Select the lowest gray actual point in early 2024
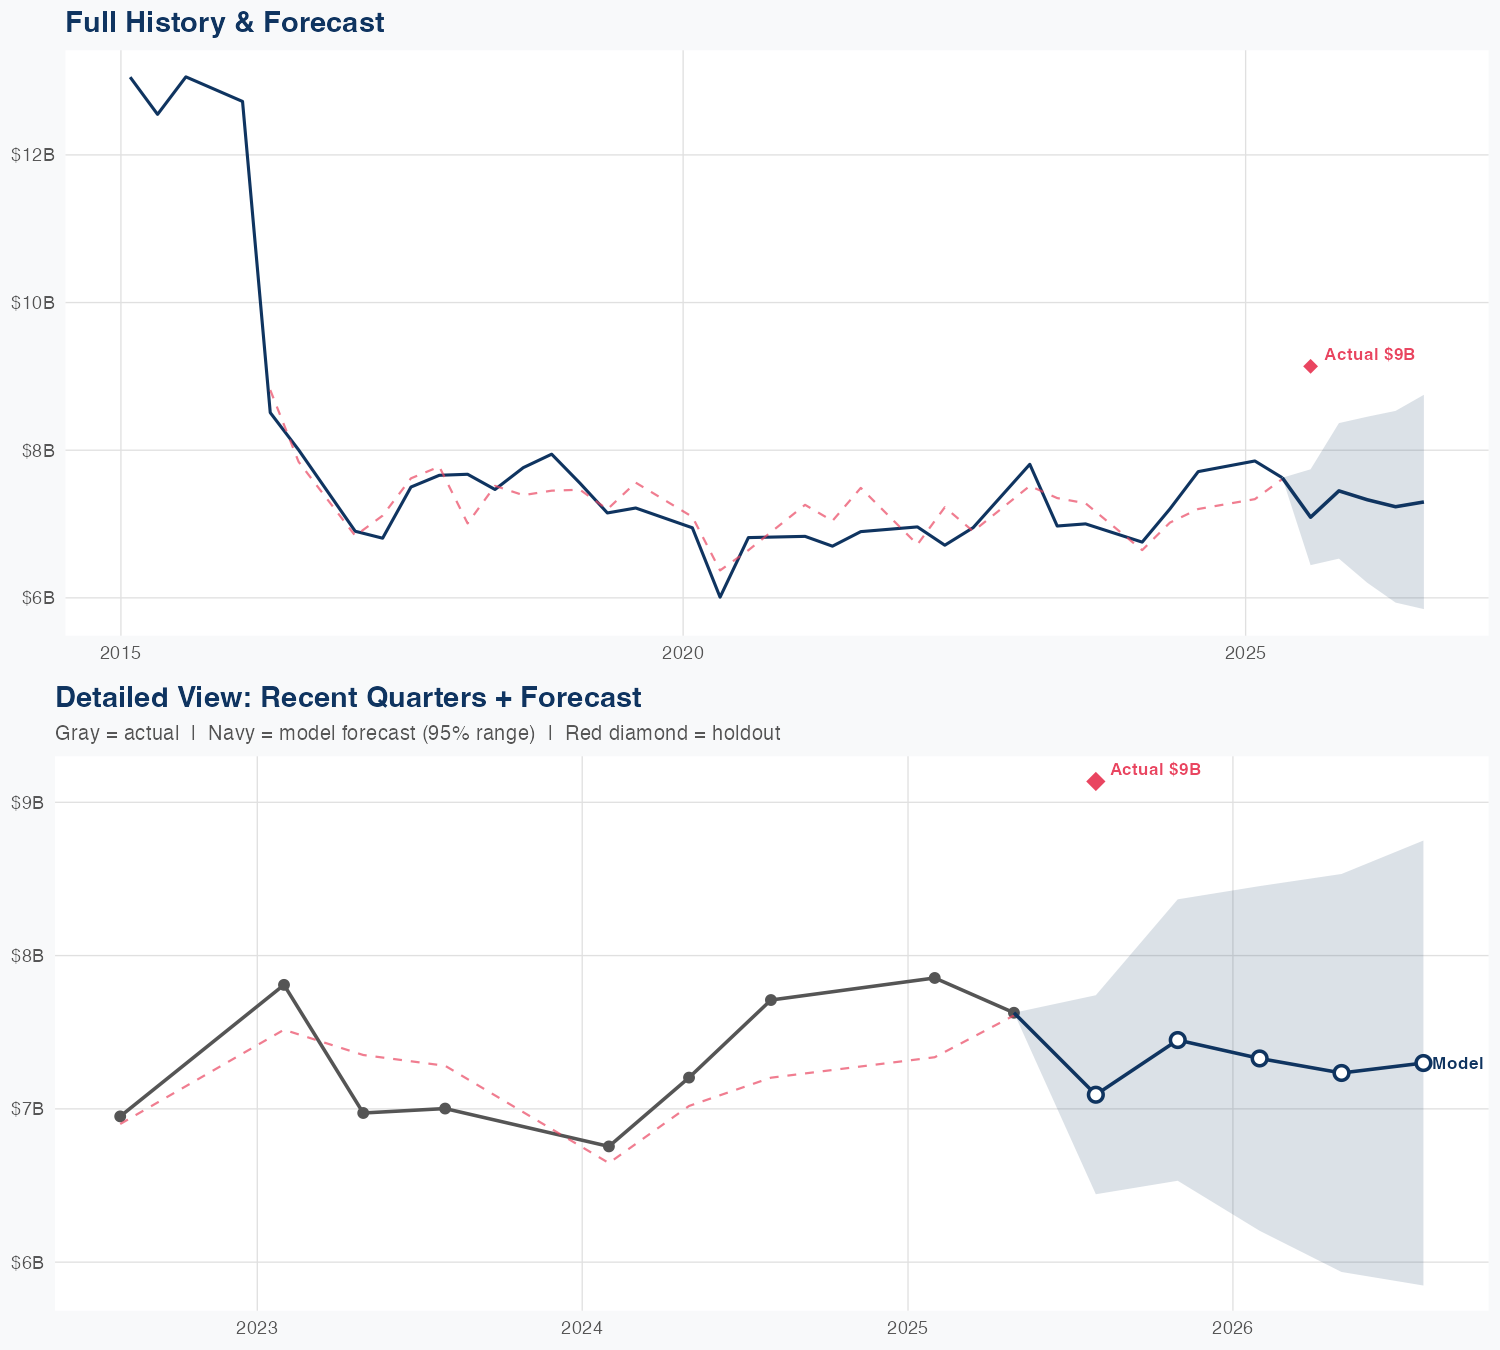This screenshot has width=1500, height=1350. (609, 1146)
